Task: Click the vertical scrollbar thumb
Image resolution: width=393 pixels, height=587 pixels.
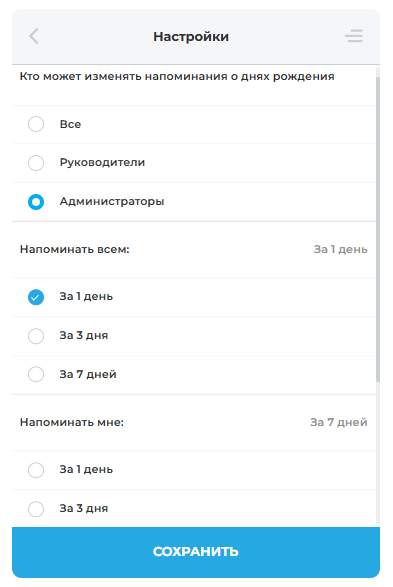Action: tap(378, 229)
